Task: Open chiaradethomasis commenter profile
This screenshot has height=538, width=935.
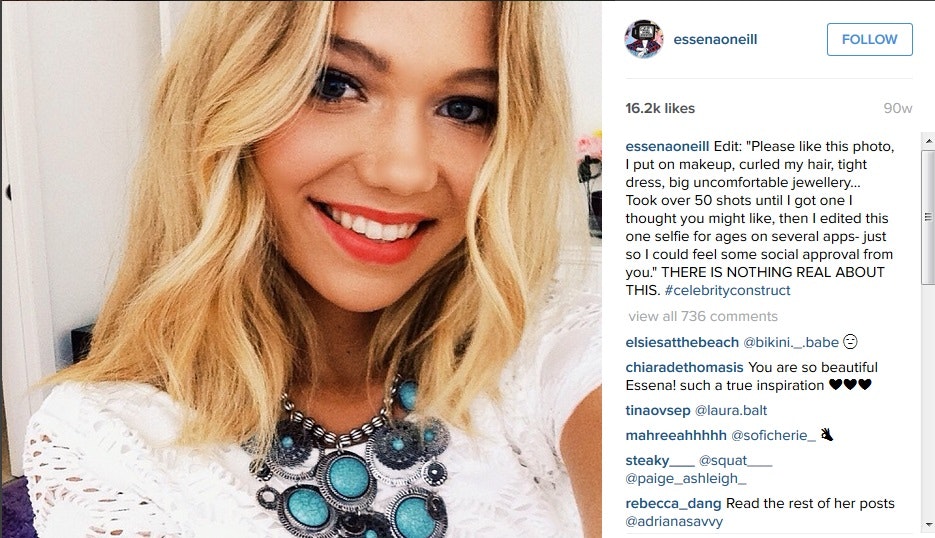Action: tap(684, 367)
